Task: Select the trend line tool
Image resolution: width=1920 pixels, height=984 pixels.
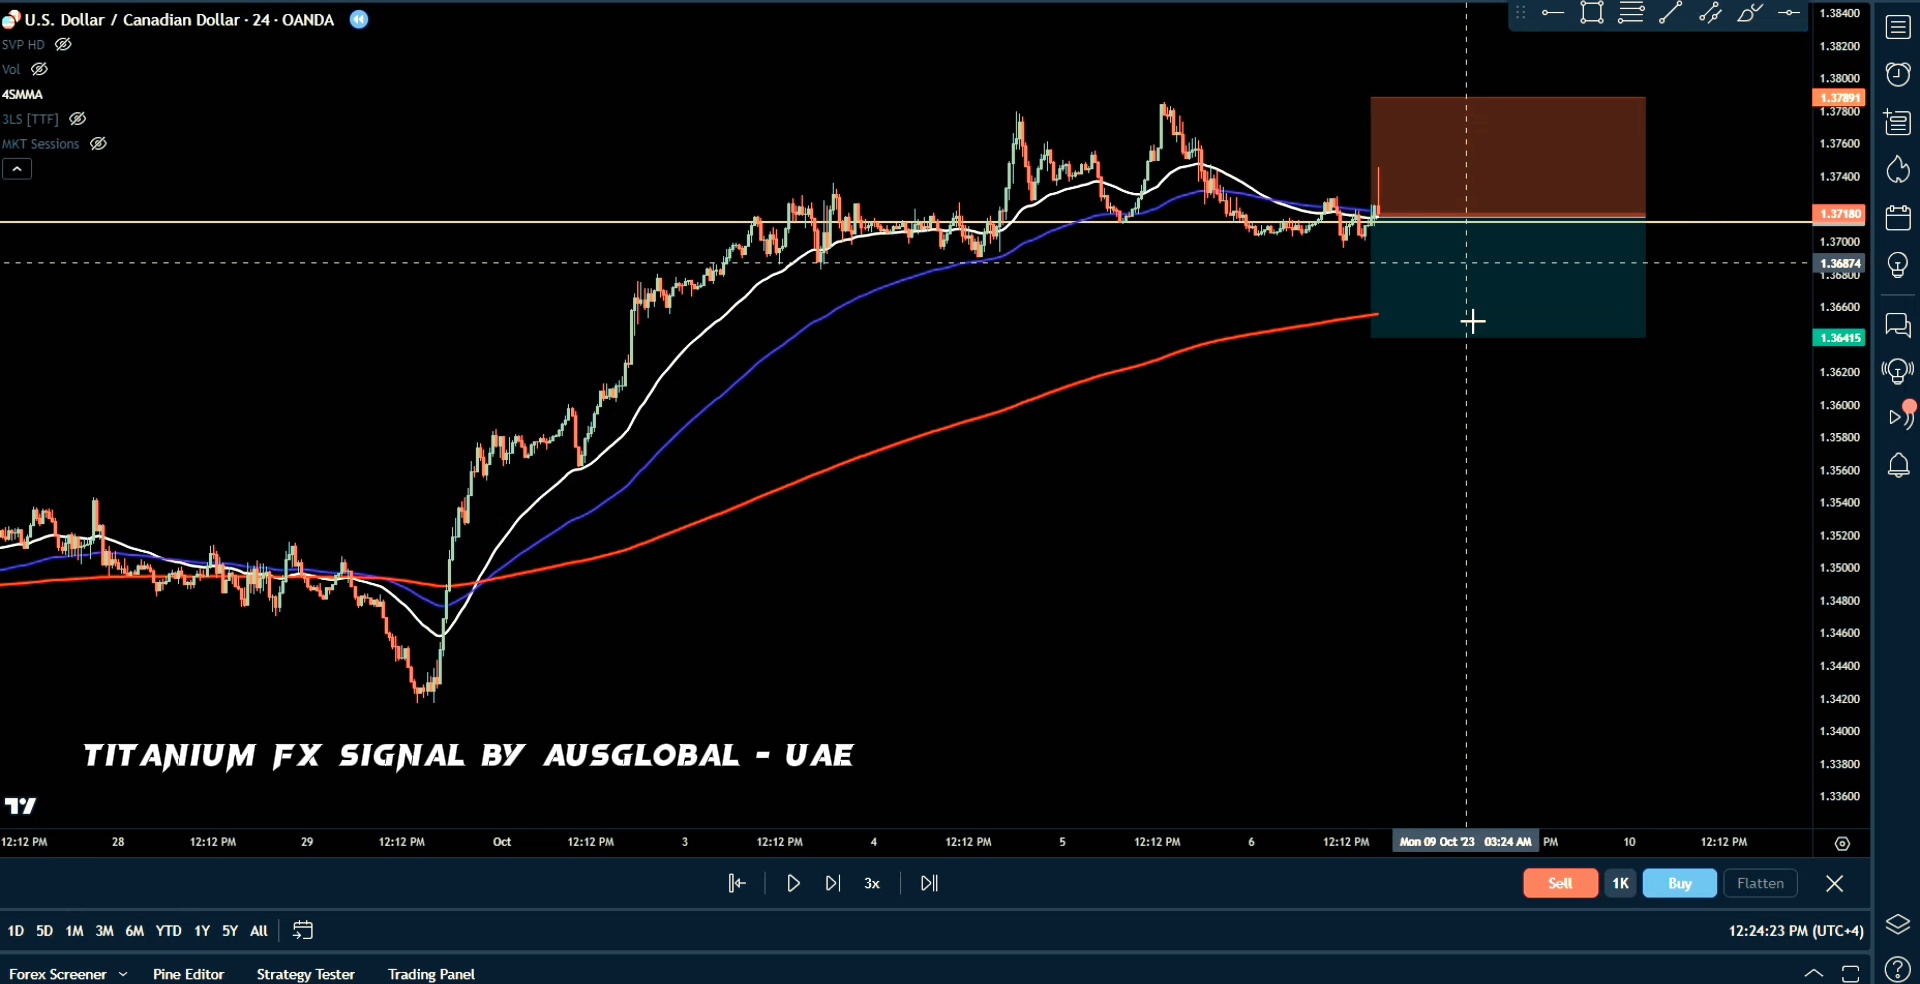Action: (x=1670, y=13)
